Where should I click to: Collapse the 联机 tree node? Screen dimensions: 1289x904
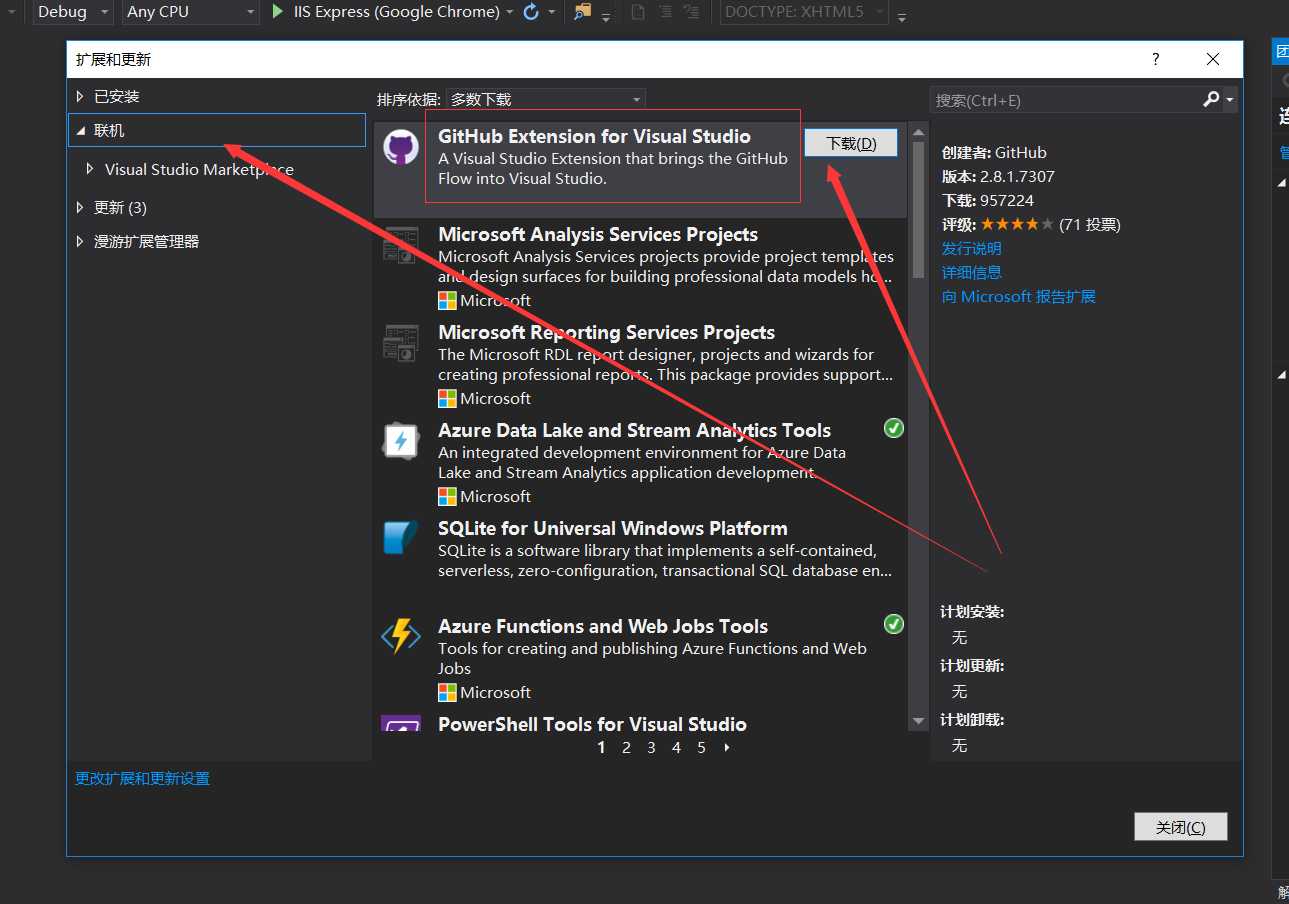[x=81, y=131]
